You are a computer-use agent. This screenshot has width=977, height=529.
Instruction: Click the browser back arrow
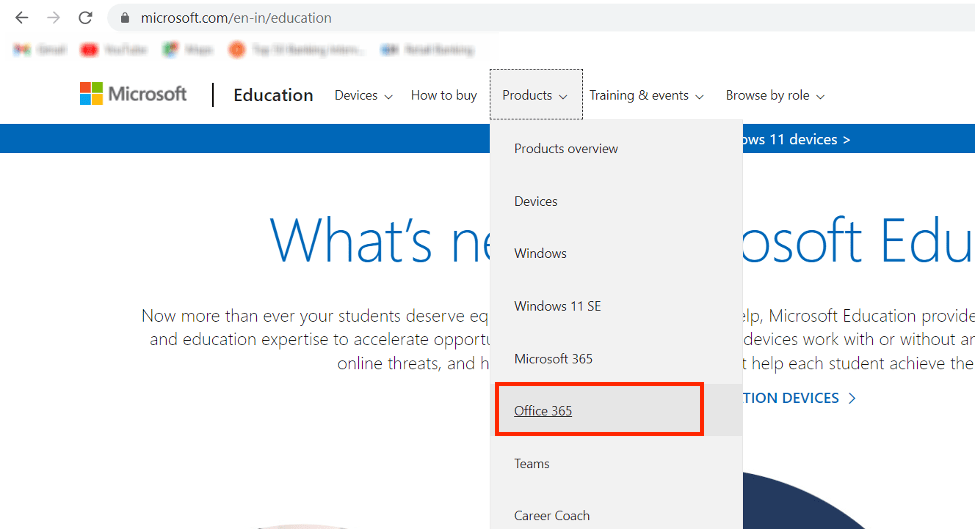(22, 18)
